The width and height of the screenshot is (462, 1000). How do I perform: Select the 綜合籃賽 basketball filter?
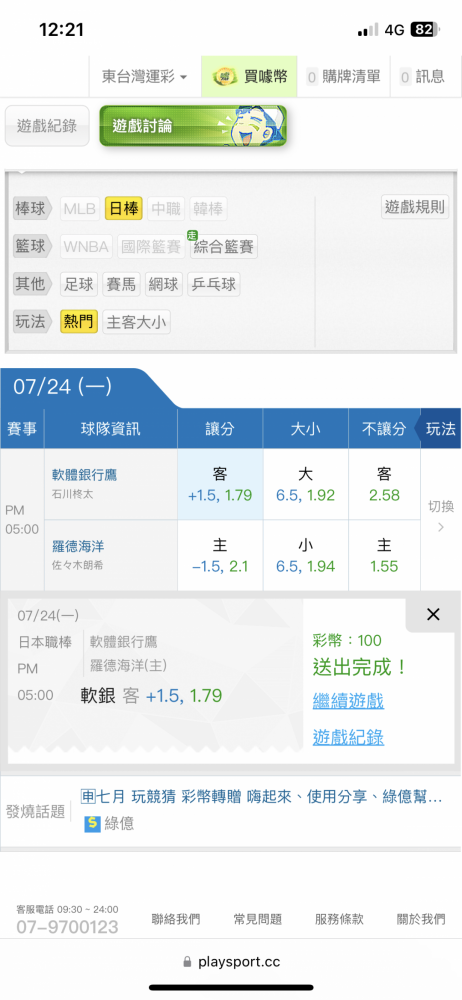pos(223,246)
